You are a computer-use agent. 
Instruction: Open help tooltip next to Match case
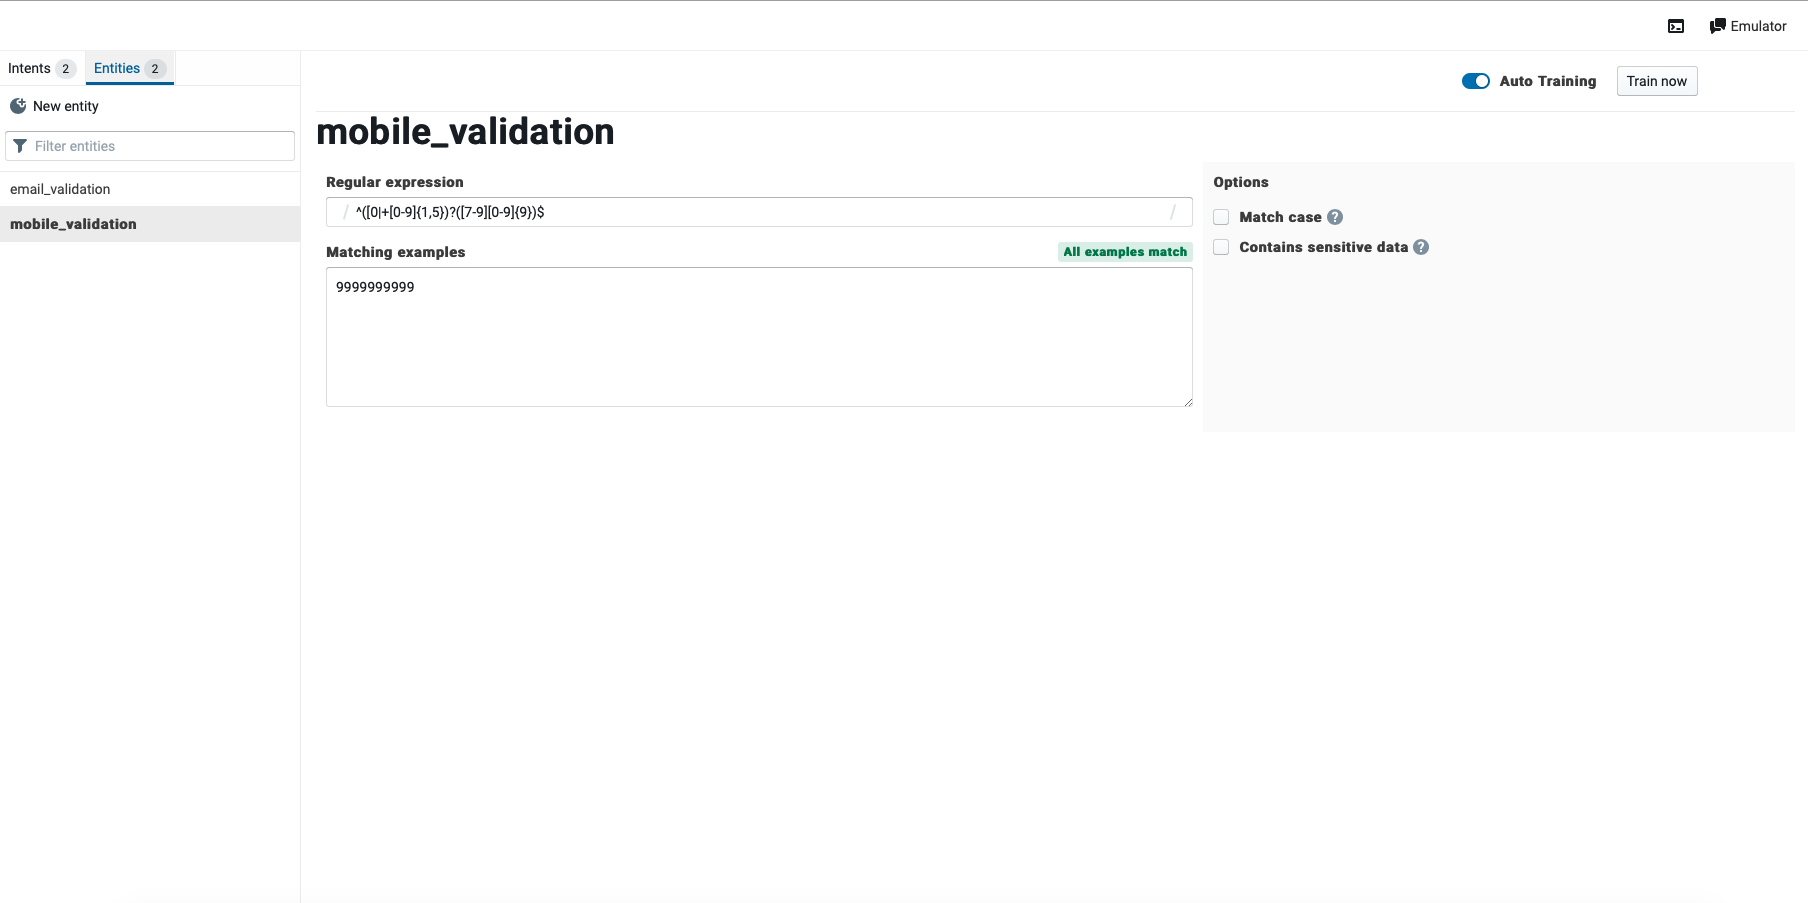tap(1334, 216)
